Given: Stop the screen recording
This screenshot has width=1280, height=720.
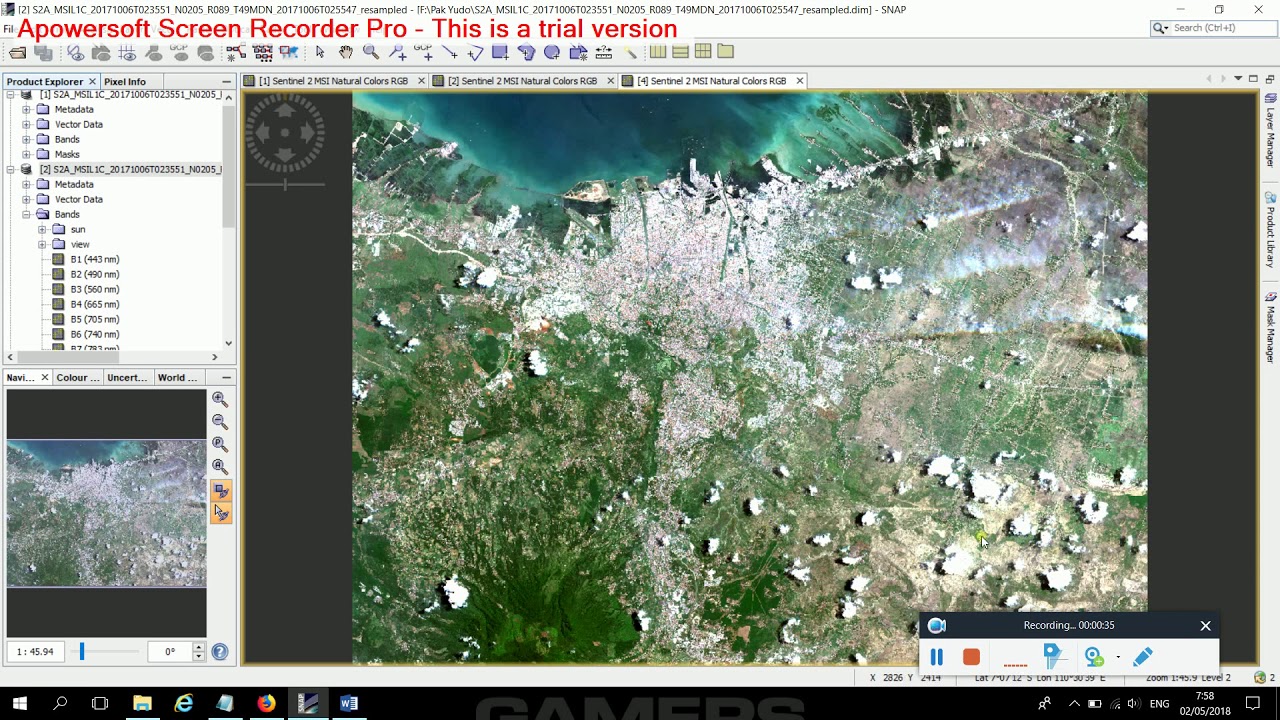Looking at the screenshot, I should point(971,657).
